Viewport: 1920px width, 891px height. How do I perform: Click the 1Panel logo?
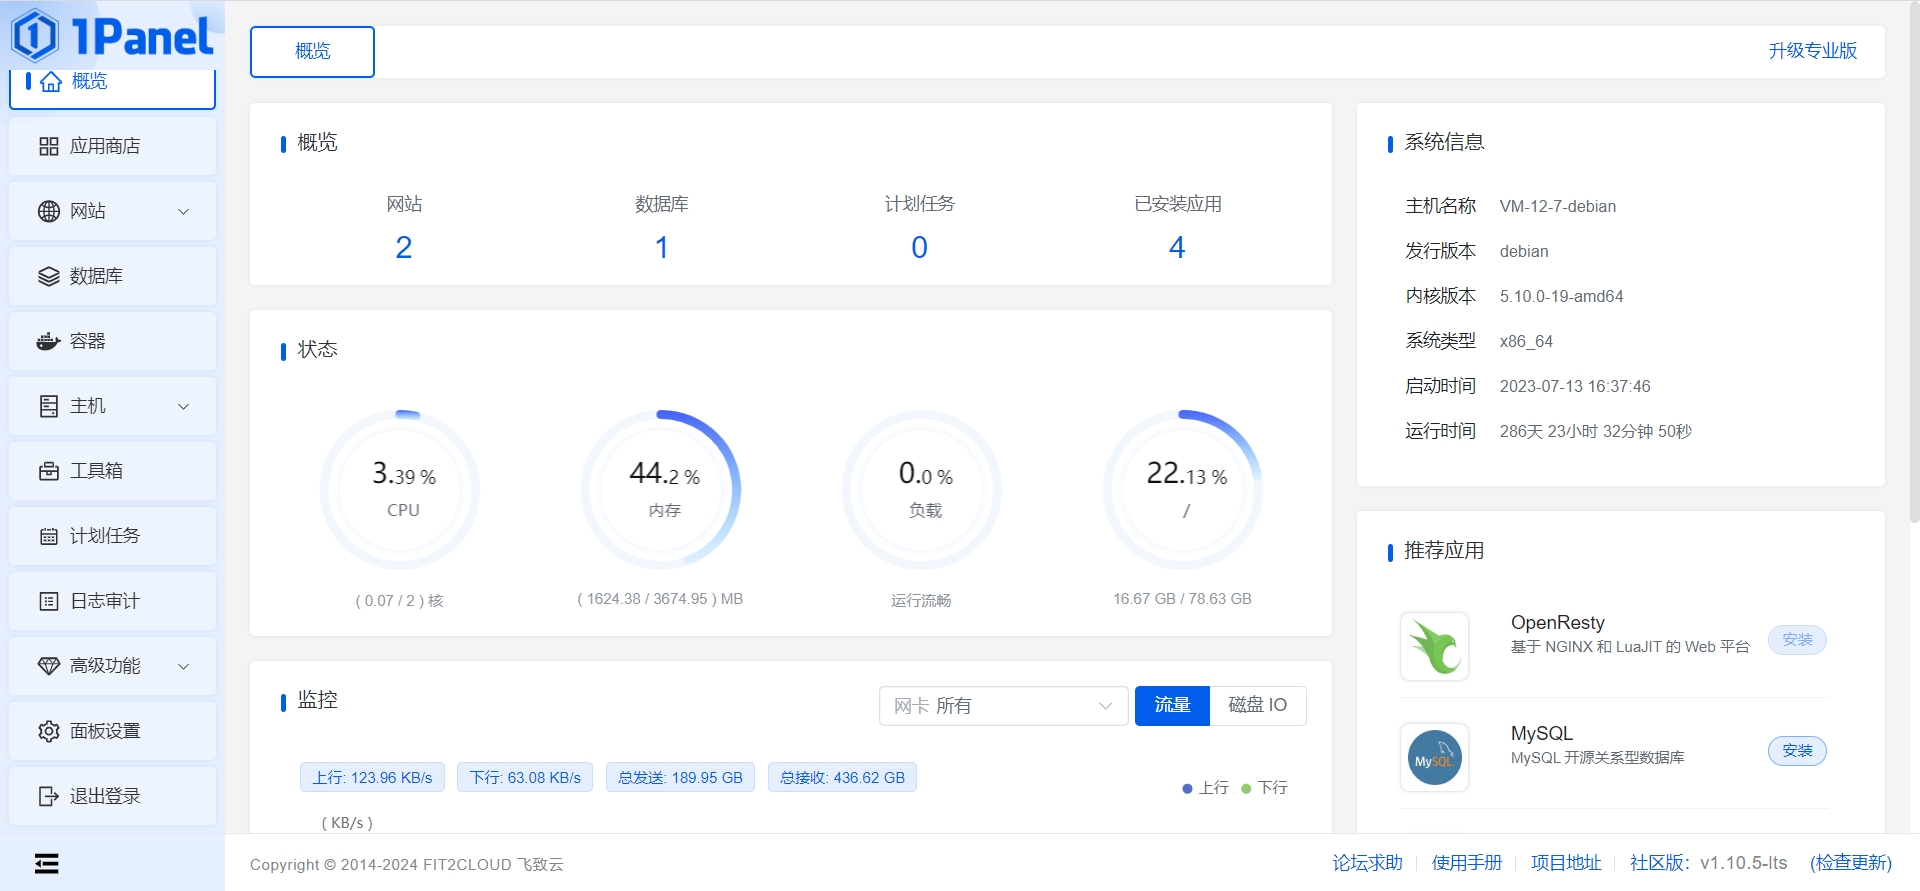(x=112, y=36)
